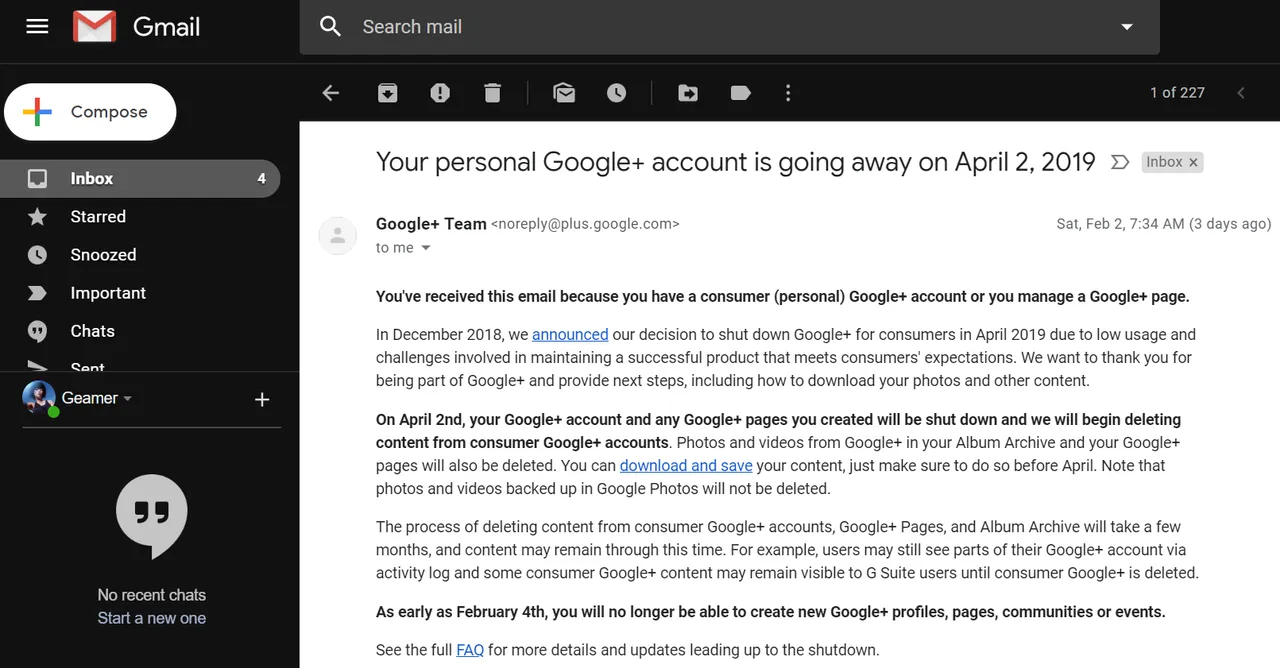The height and width of the screenshot is (668, 1280).
Task: Click the sender avatar placeholder
Action: [338, 236]
